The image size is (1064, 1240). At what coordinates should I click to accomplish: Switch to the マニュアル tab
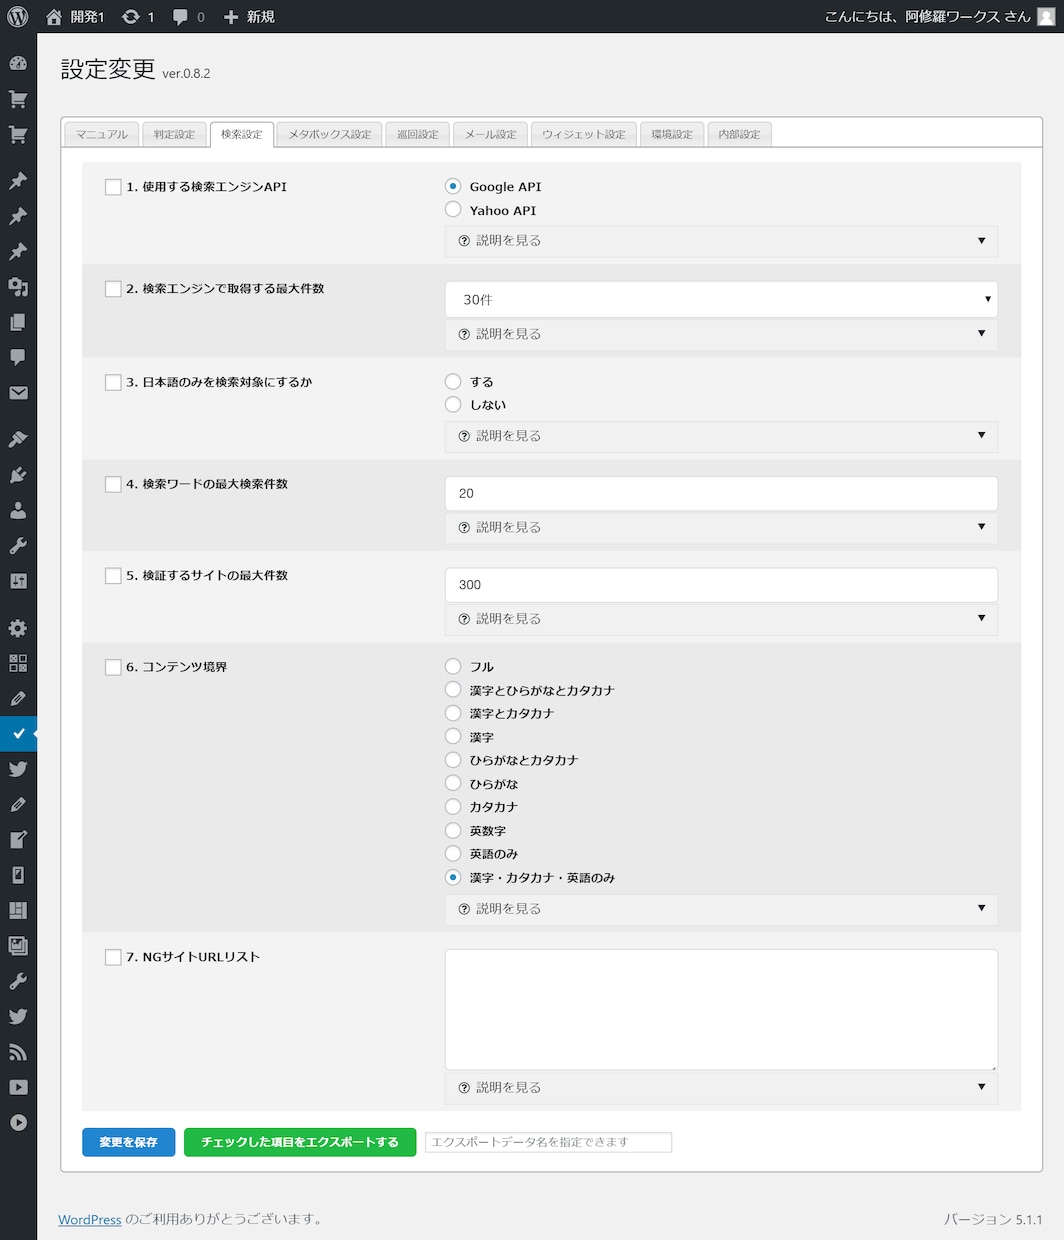pyautogui.click(x=102, y=134)
